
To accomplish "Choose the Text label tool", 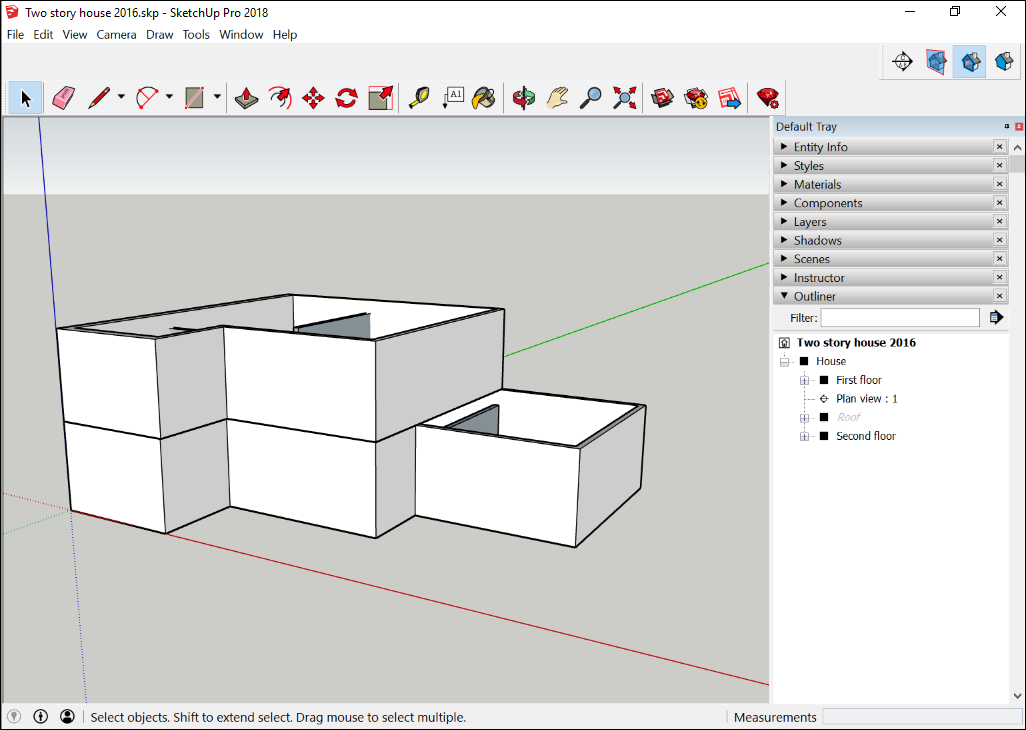I will point(453,98).
